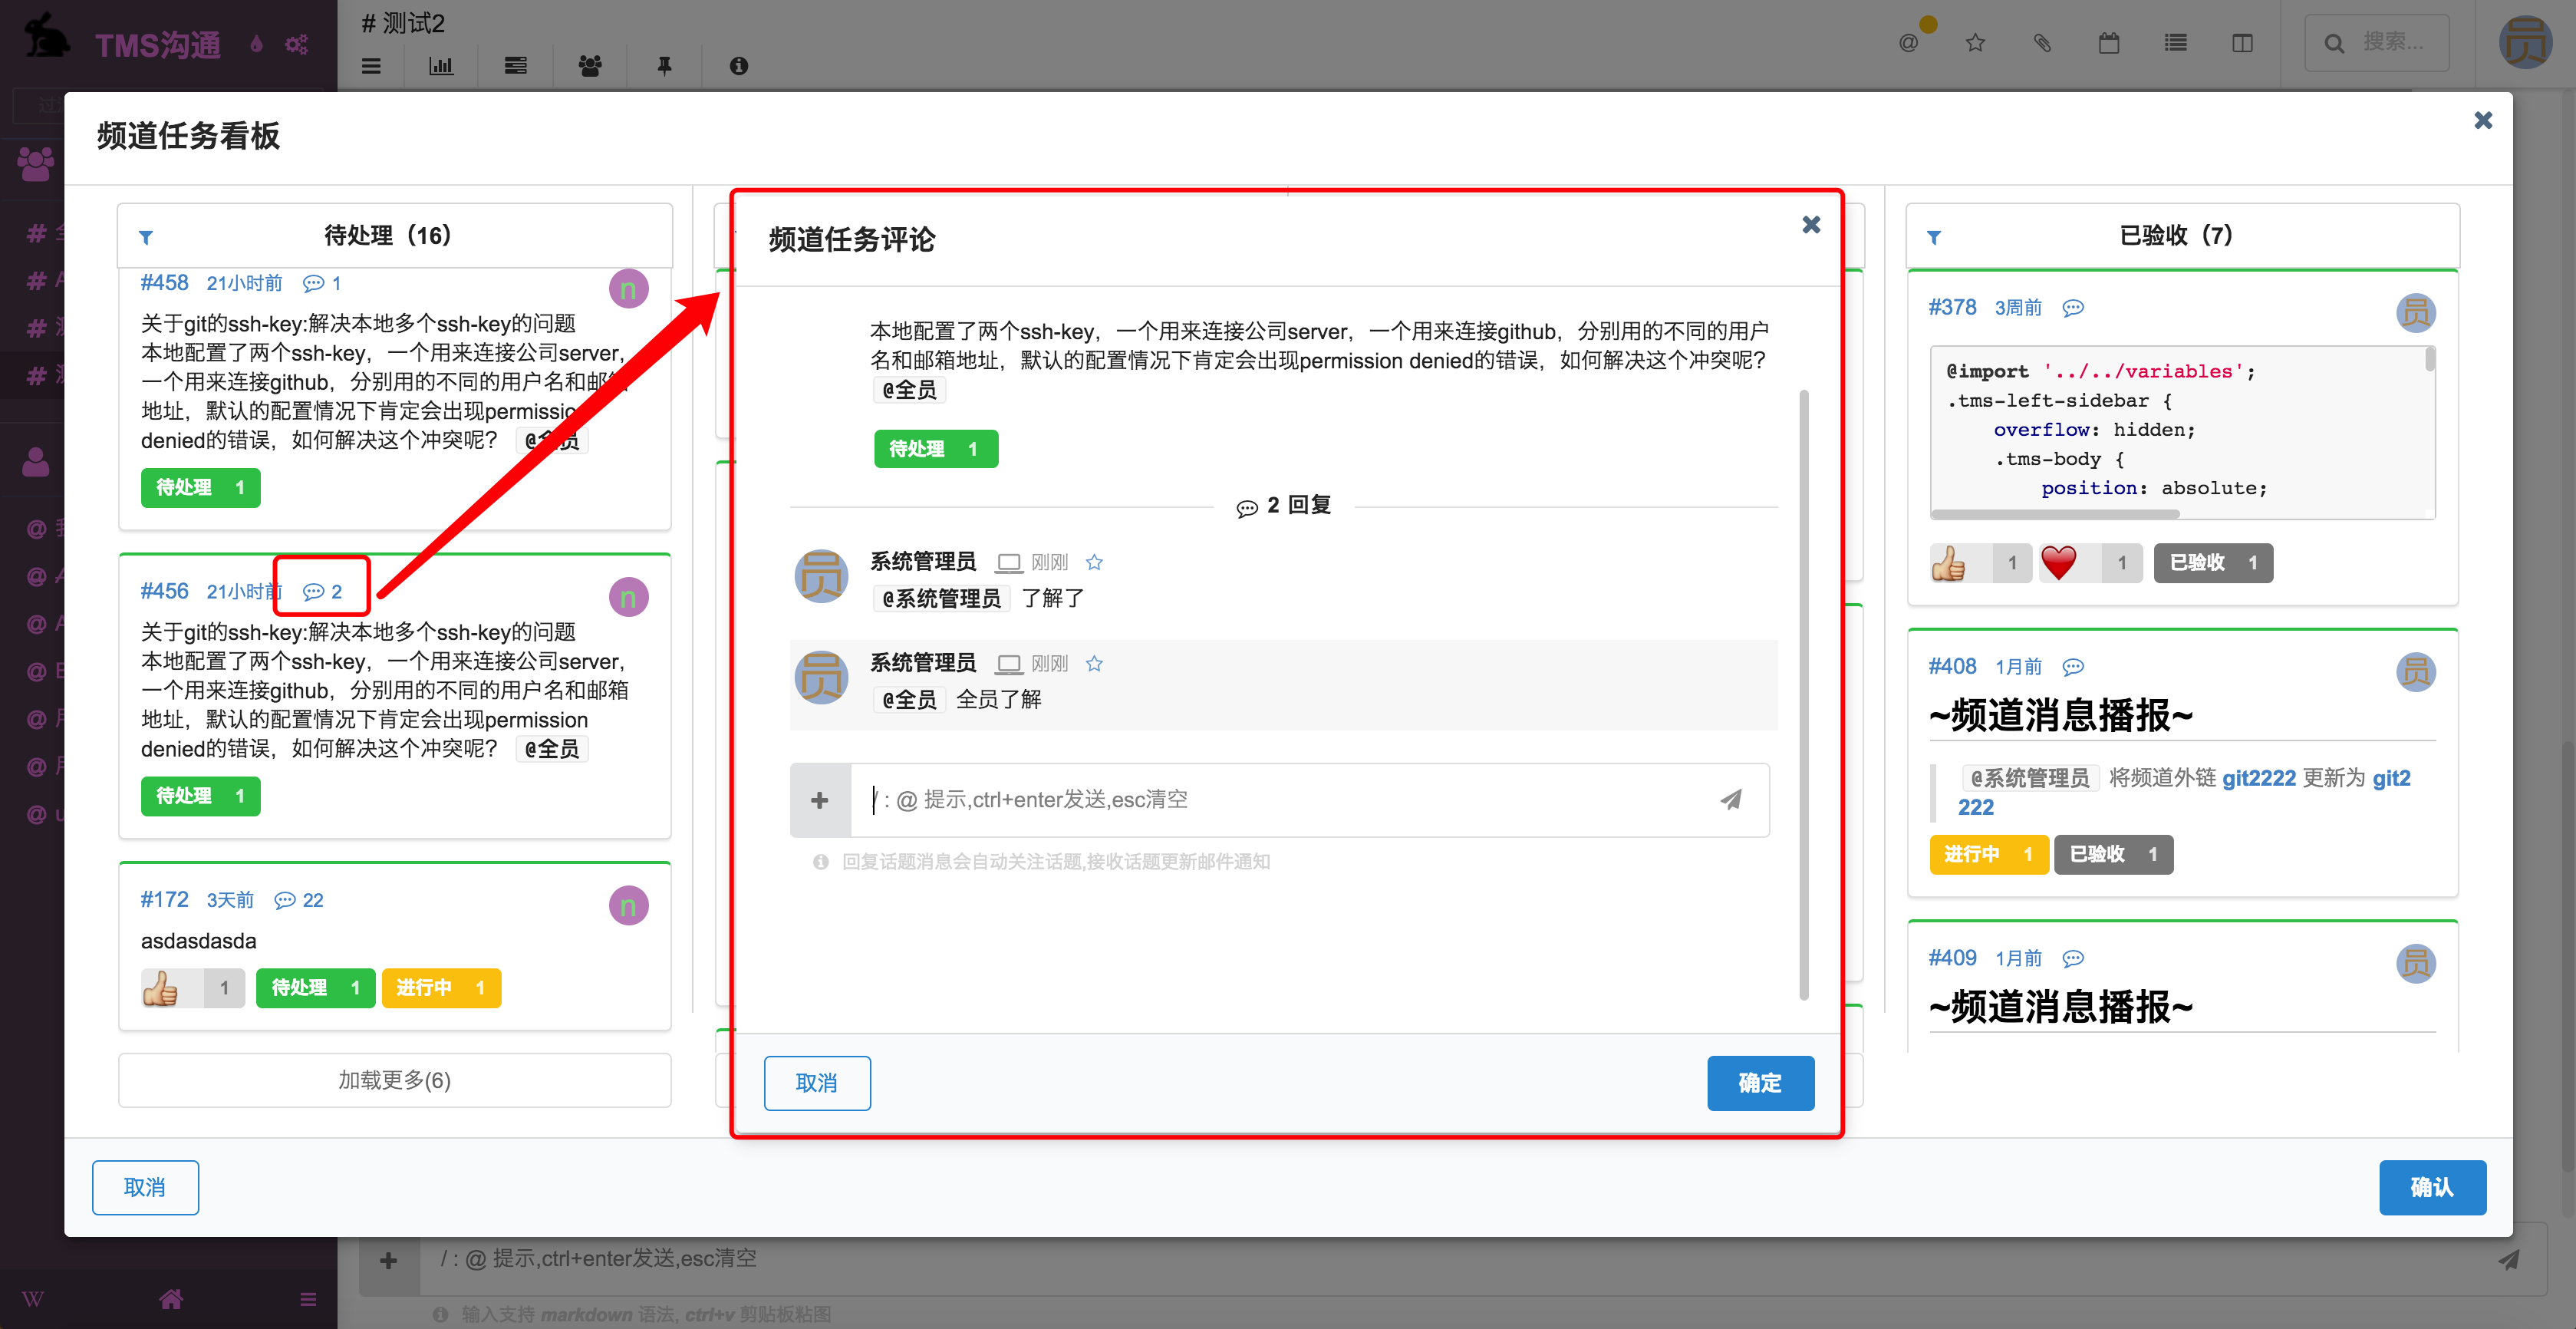Image resolution: width=2576 pixels, height=1329 pixels.
Task: Click the send paper-plane icon in comment box
Action: (x=1730, y=799)
